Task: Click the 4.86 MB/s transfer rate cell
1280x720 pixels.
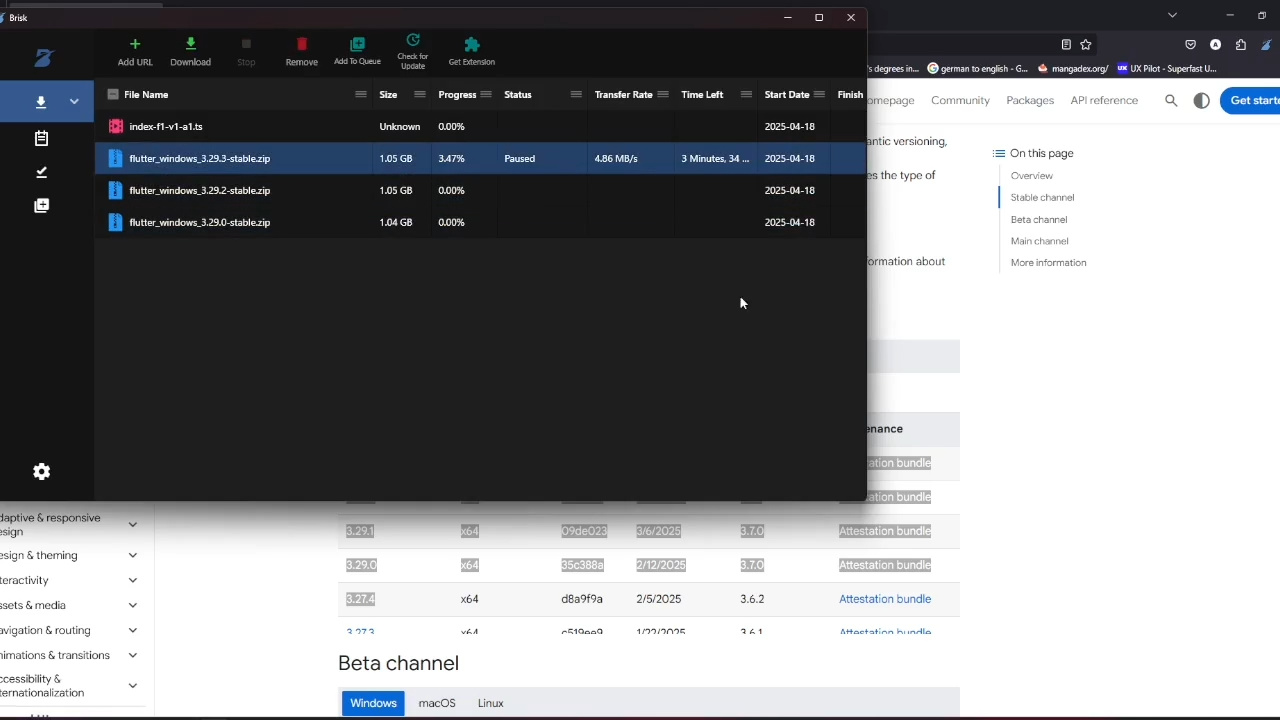Action: (615, 158)
